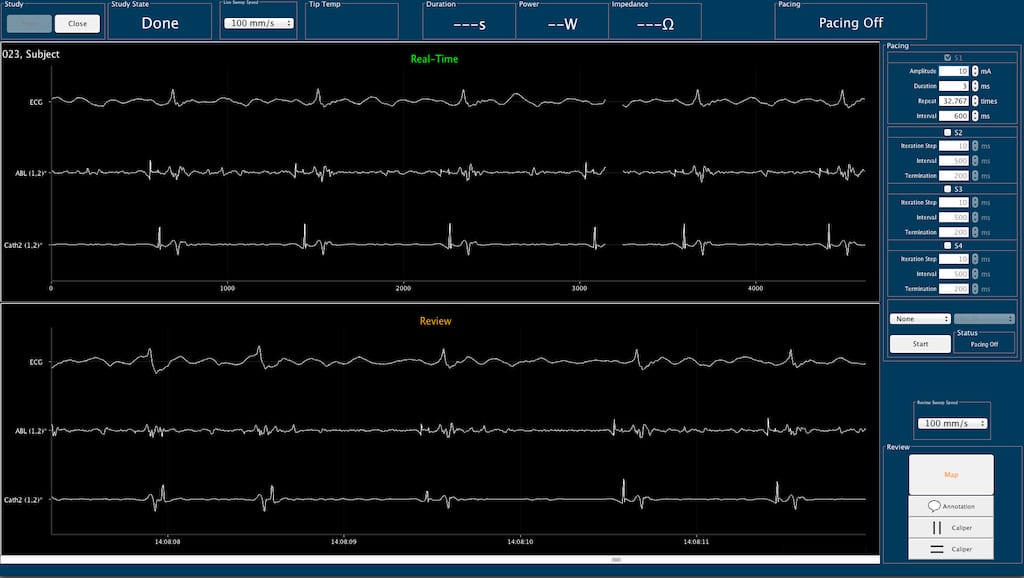Open the Review Sweep Speed dropdown
The image size is (1024, 578).
952,423
